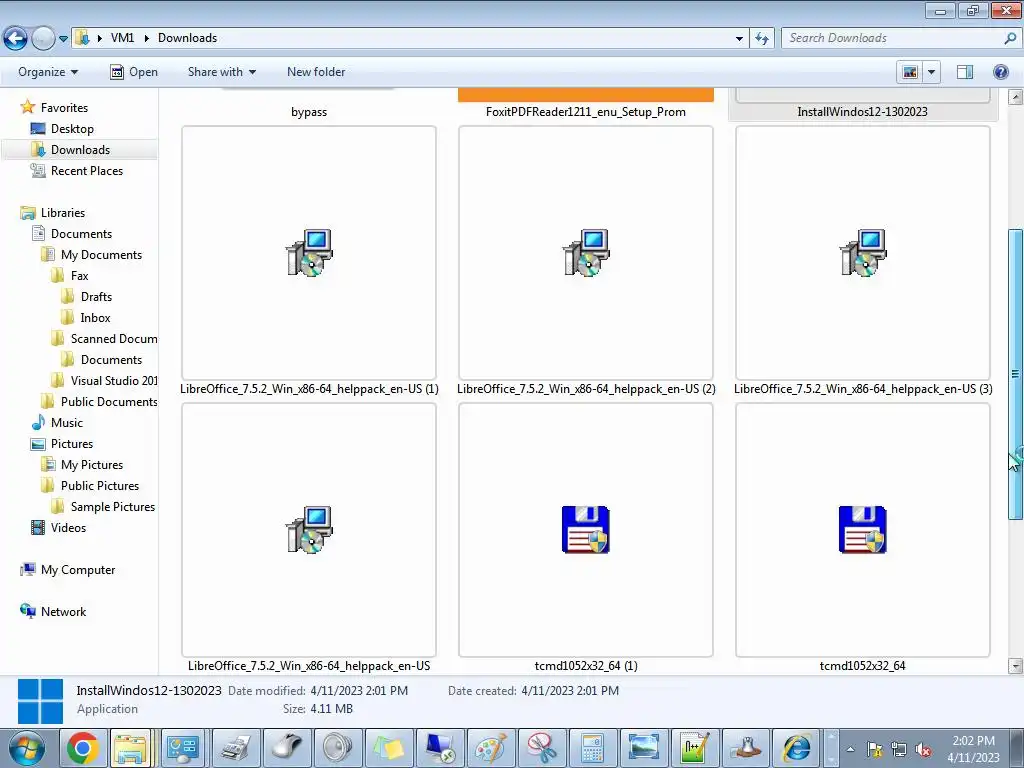The height and width of the screenshot is (768, 1024).
Task: Expand the address bar history dropdown
Action: (739, 38)
